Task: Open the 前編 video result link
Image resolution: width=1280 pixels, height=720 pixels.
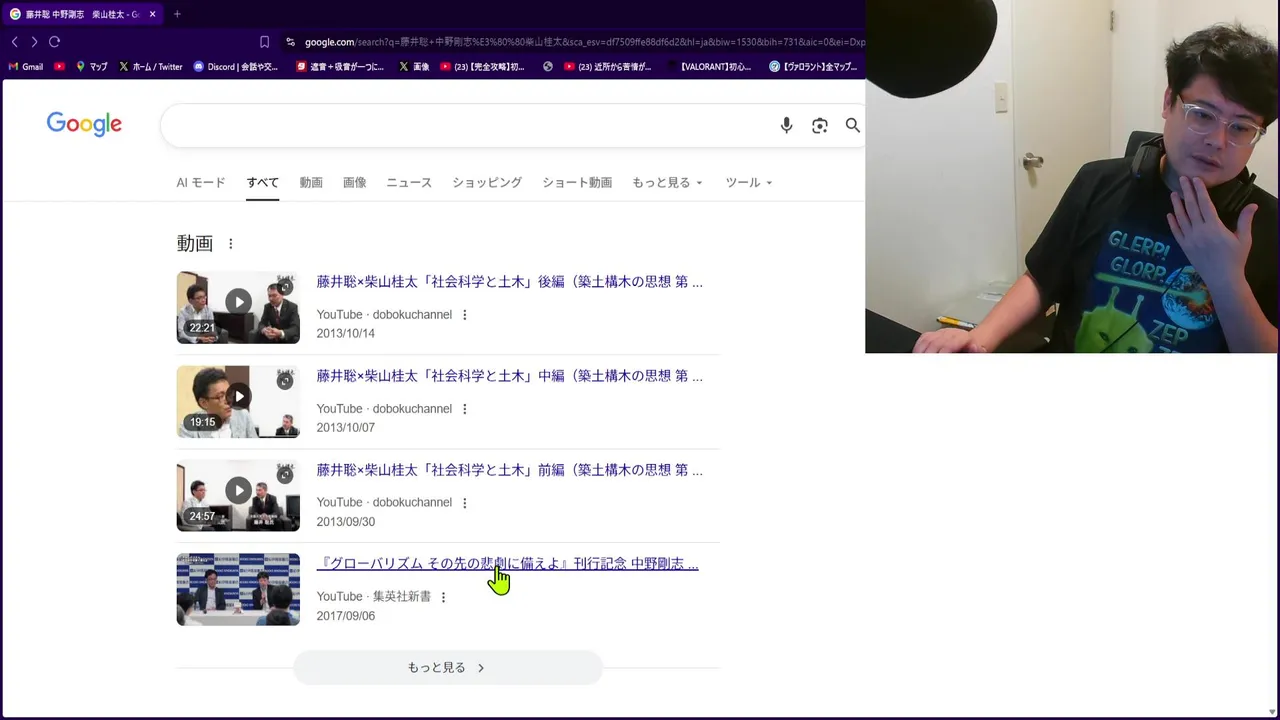Action: click(x=510, y=470)
